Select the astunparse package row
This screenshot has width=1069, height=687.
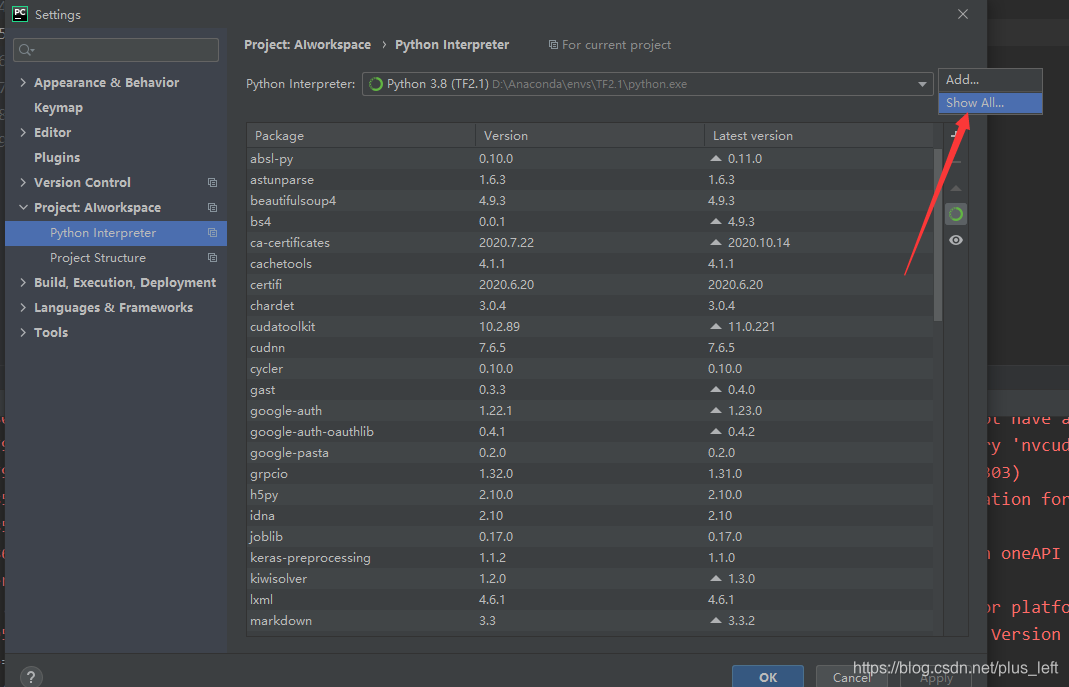coord(590,179)
